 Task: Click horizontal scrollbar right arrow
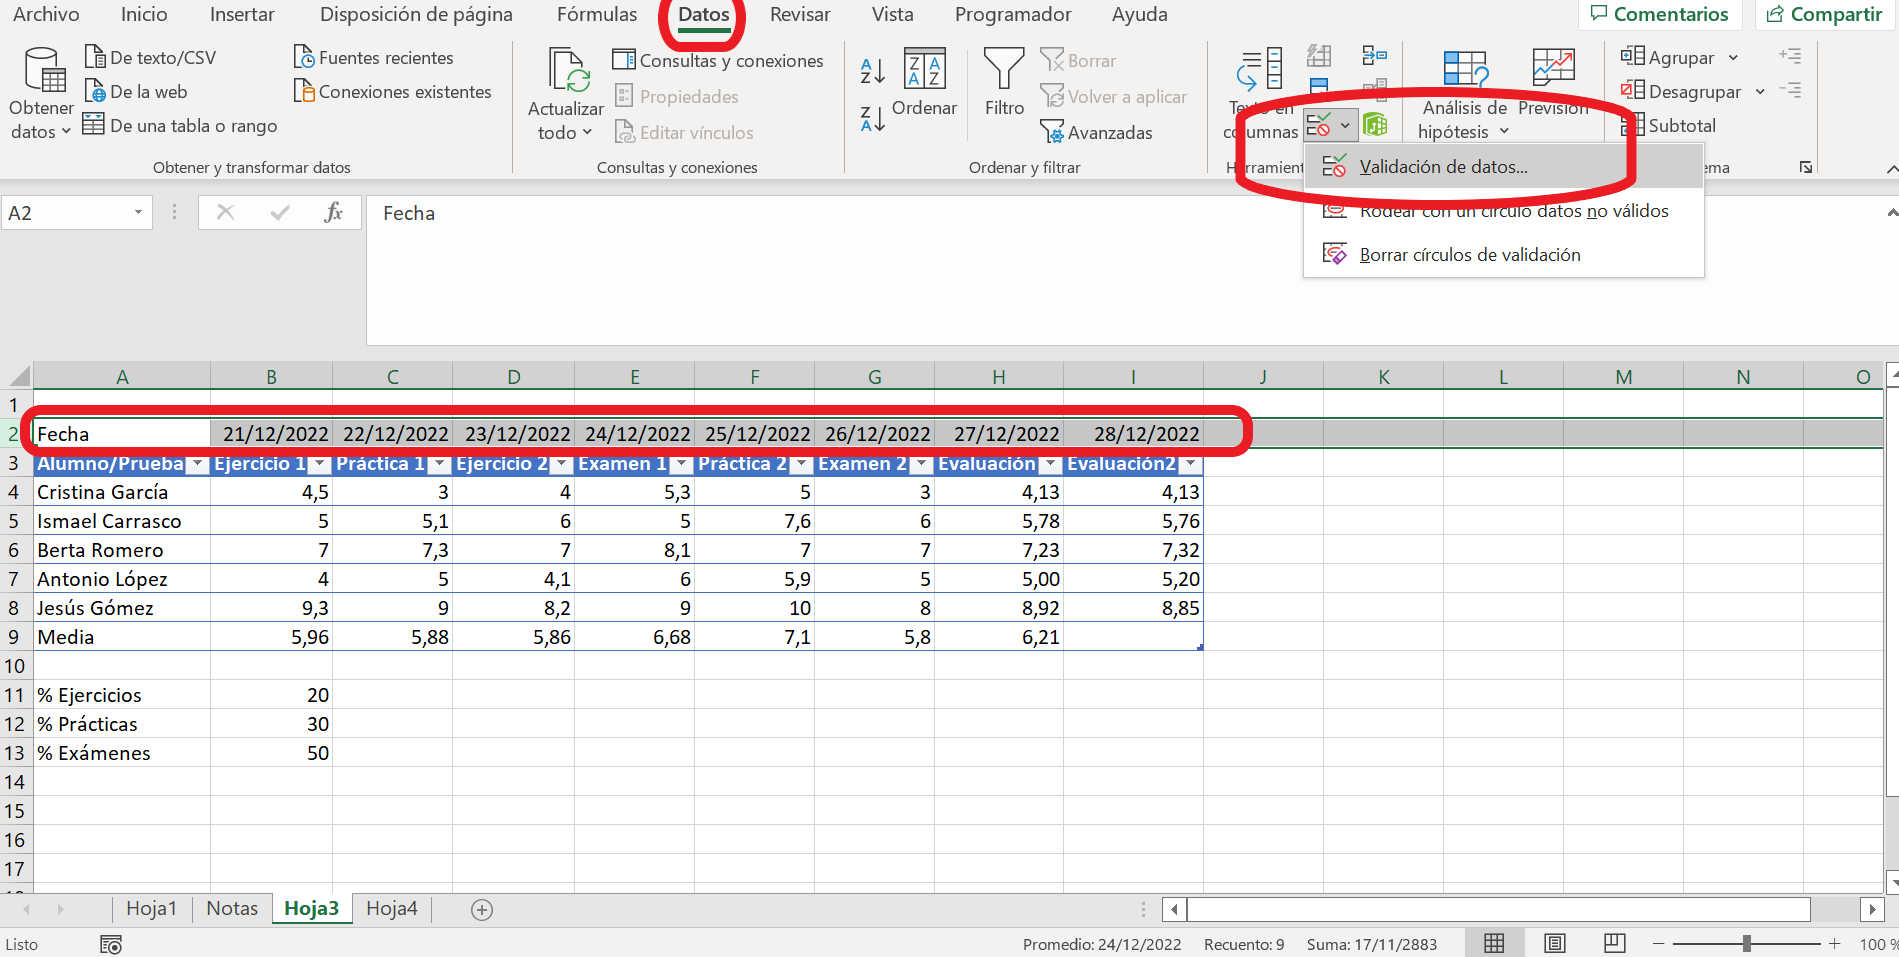1872,909
